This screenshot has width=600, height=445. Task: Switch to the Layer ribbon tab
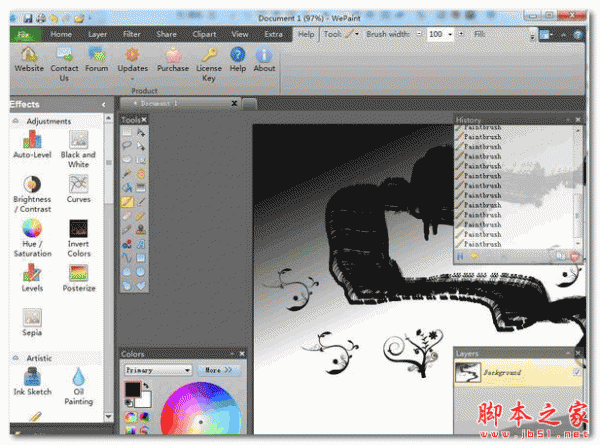point(98,34)
